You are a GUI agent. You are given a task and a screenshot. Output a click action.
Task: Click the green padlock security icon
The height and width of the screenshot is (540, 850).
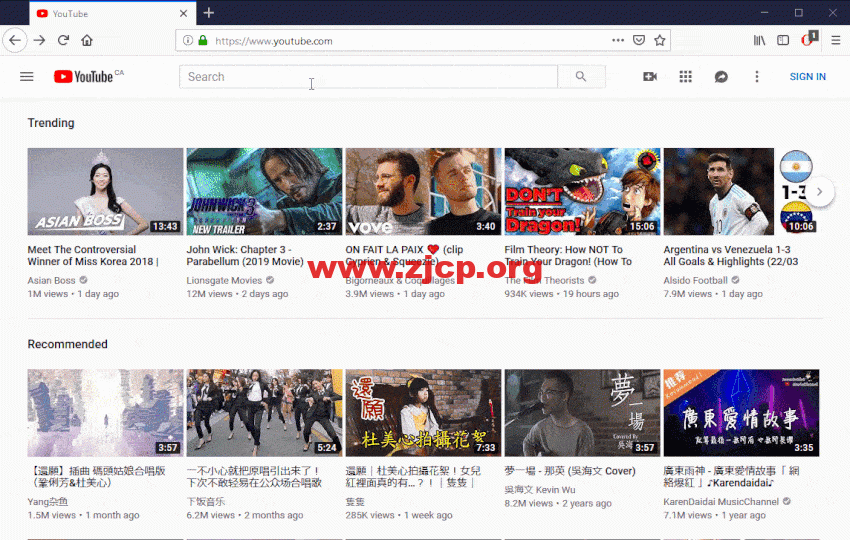pyautogui.click(x=203, y=41)
